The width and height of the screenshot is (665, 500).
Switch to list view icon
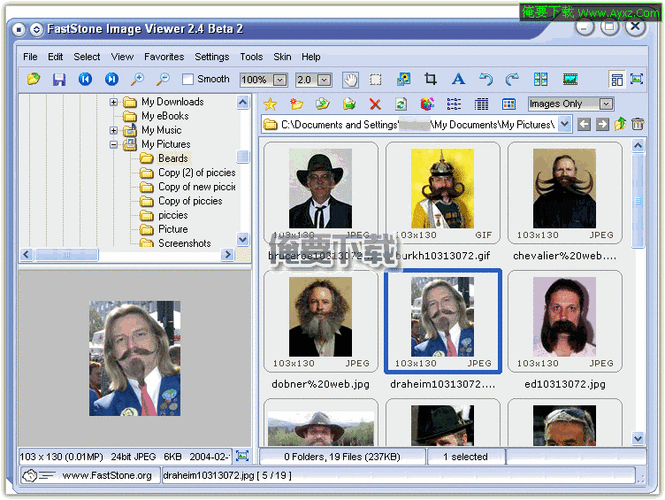click(454, 104)
